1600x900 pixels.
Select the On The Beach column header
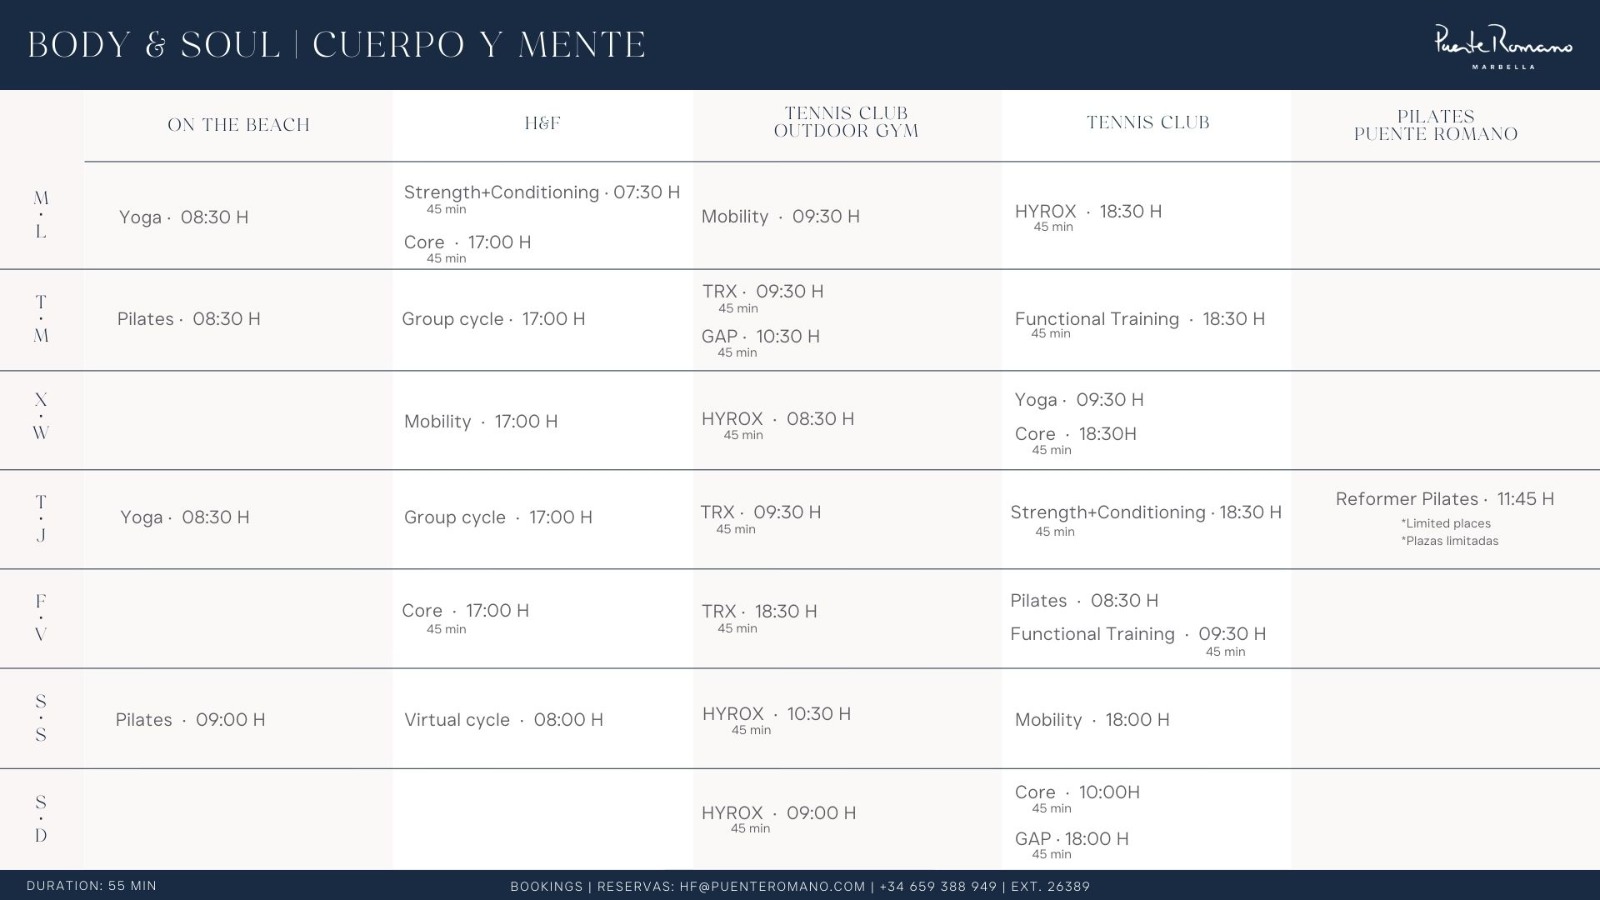[x=238, y=125]
